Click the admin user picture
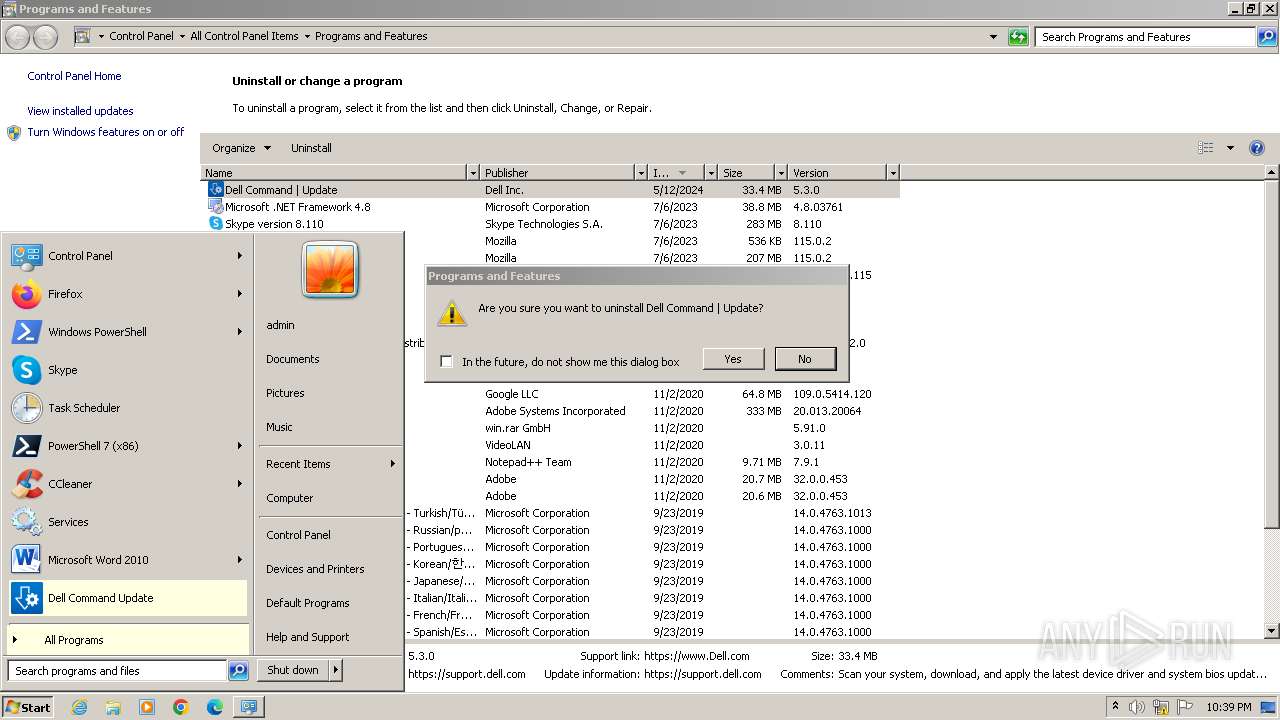Screen dimensions: 1280x720 point(330,270)
